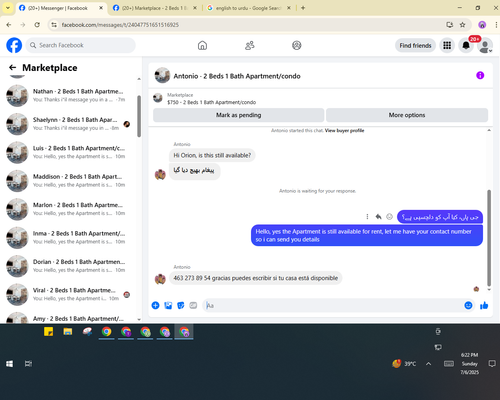Reply to the Urdu sent message
The image size is (500, 400).
click(378, 217)
